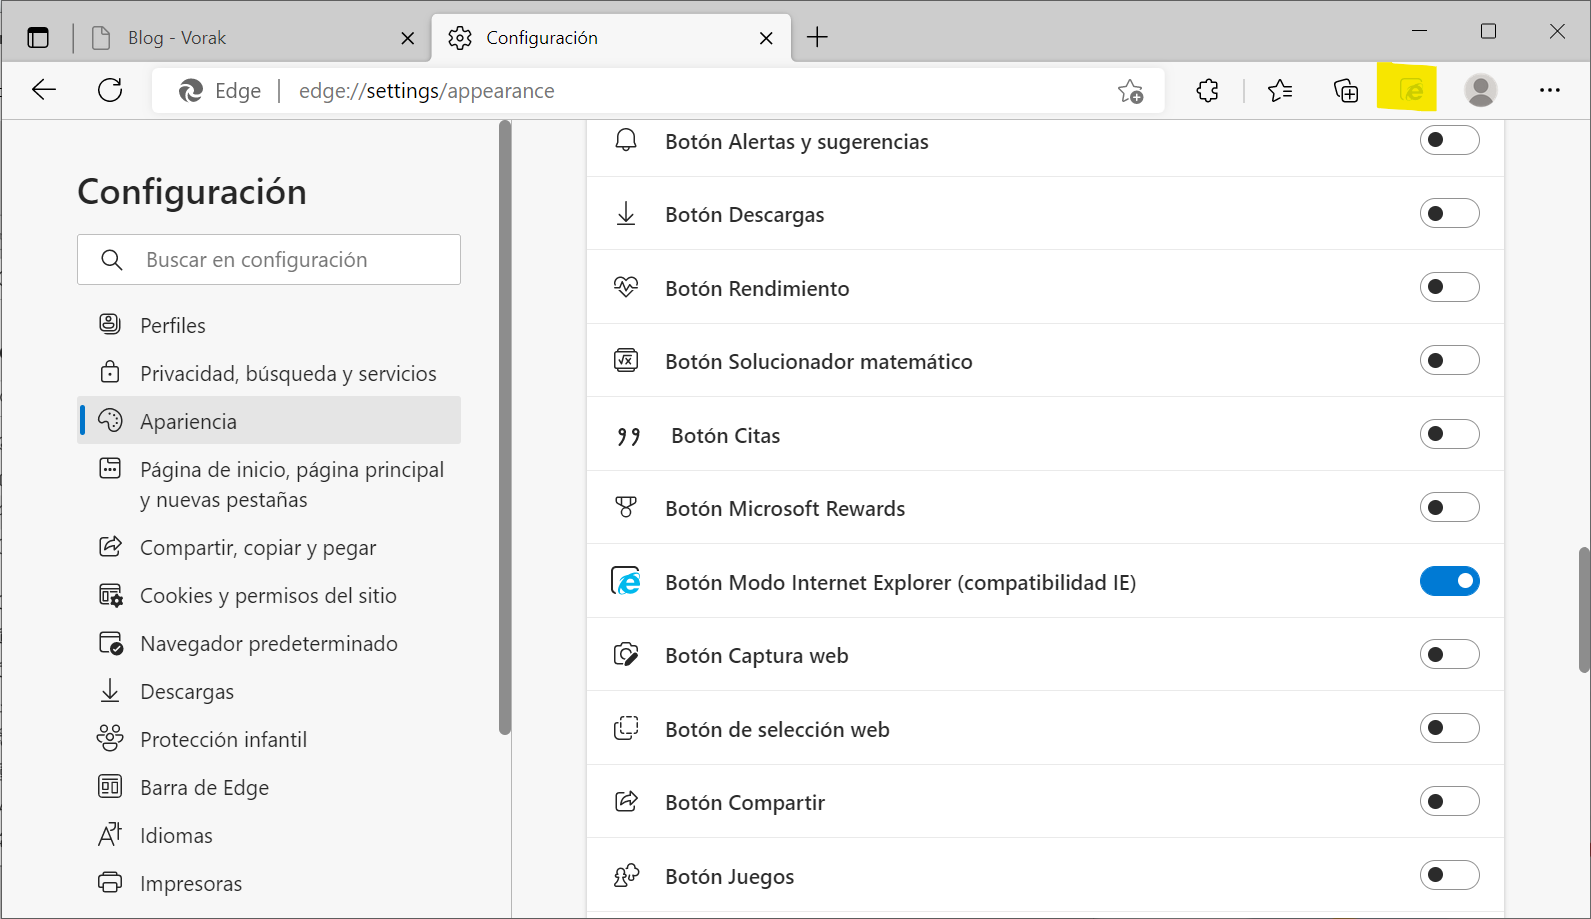The image size is (1591, 919).
Task: Click the Botón Juegos game icon
Action: coord(626,875)
